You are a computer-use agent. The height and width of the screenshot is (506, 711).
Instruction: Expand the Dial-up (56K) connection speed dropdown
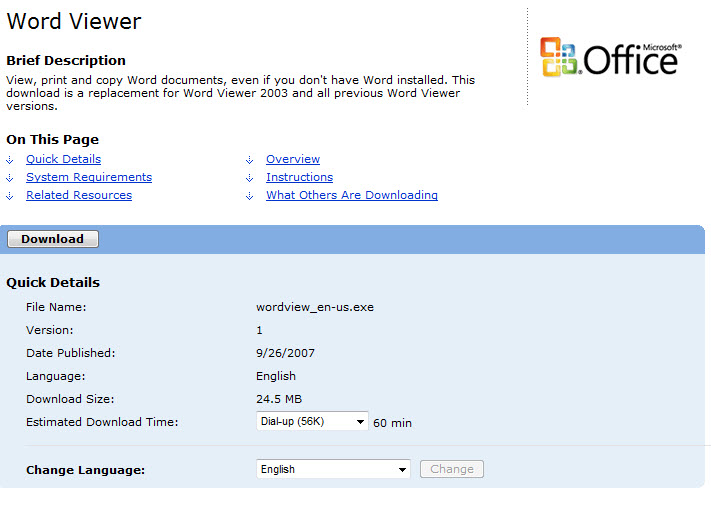coord(313,422)
